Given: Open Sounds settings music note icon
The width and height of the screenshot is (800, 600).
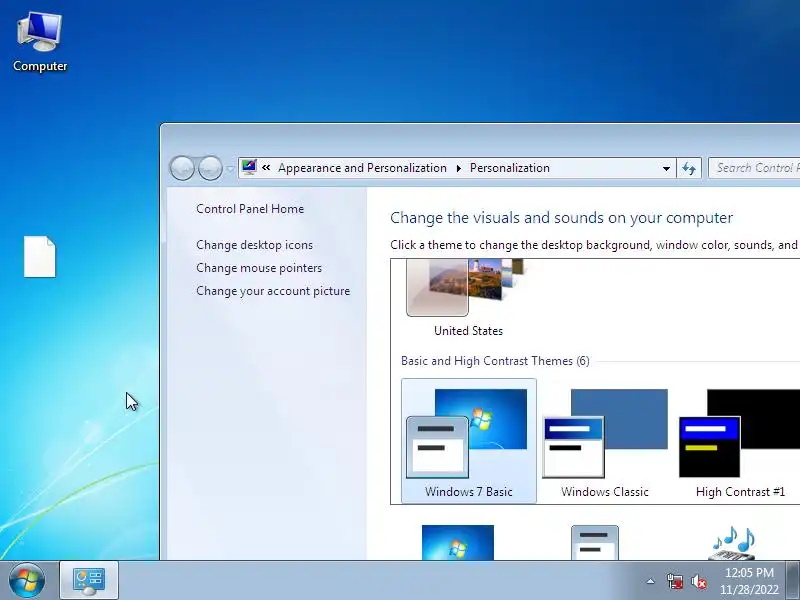Looking at the screenshot, I should click(x=733, y=543).
